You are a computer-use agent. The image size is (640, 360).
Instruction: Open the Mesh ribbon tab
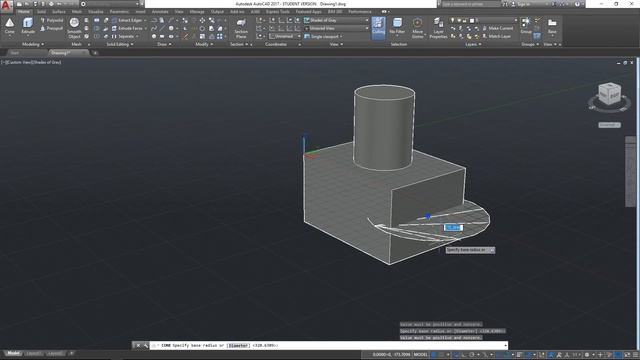click(77, 12)
